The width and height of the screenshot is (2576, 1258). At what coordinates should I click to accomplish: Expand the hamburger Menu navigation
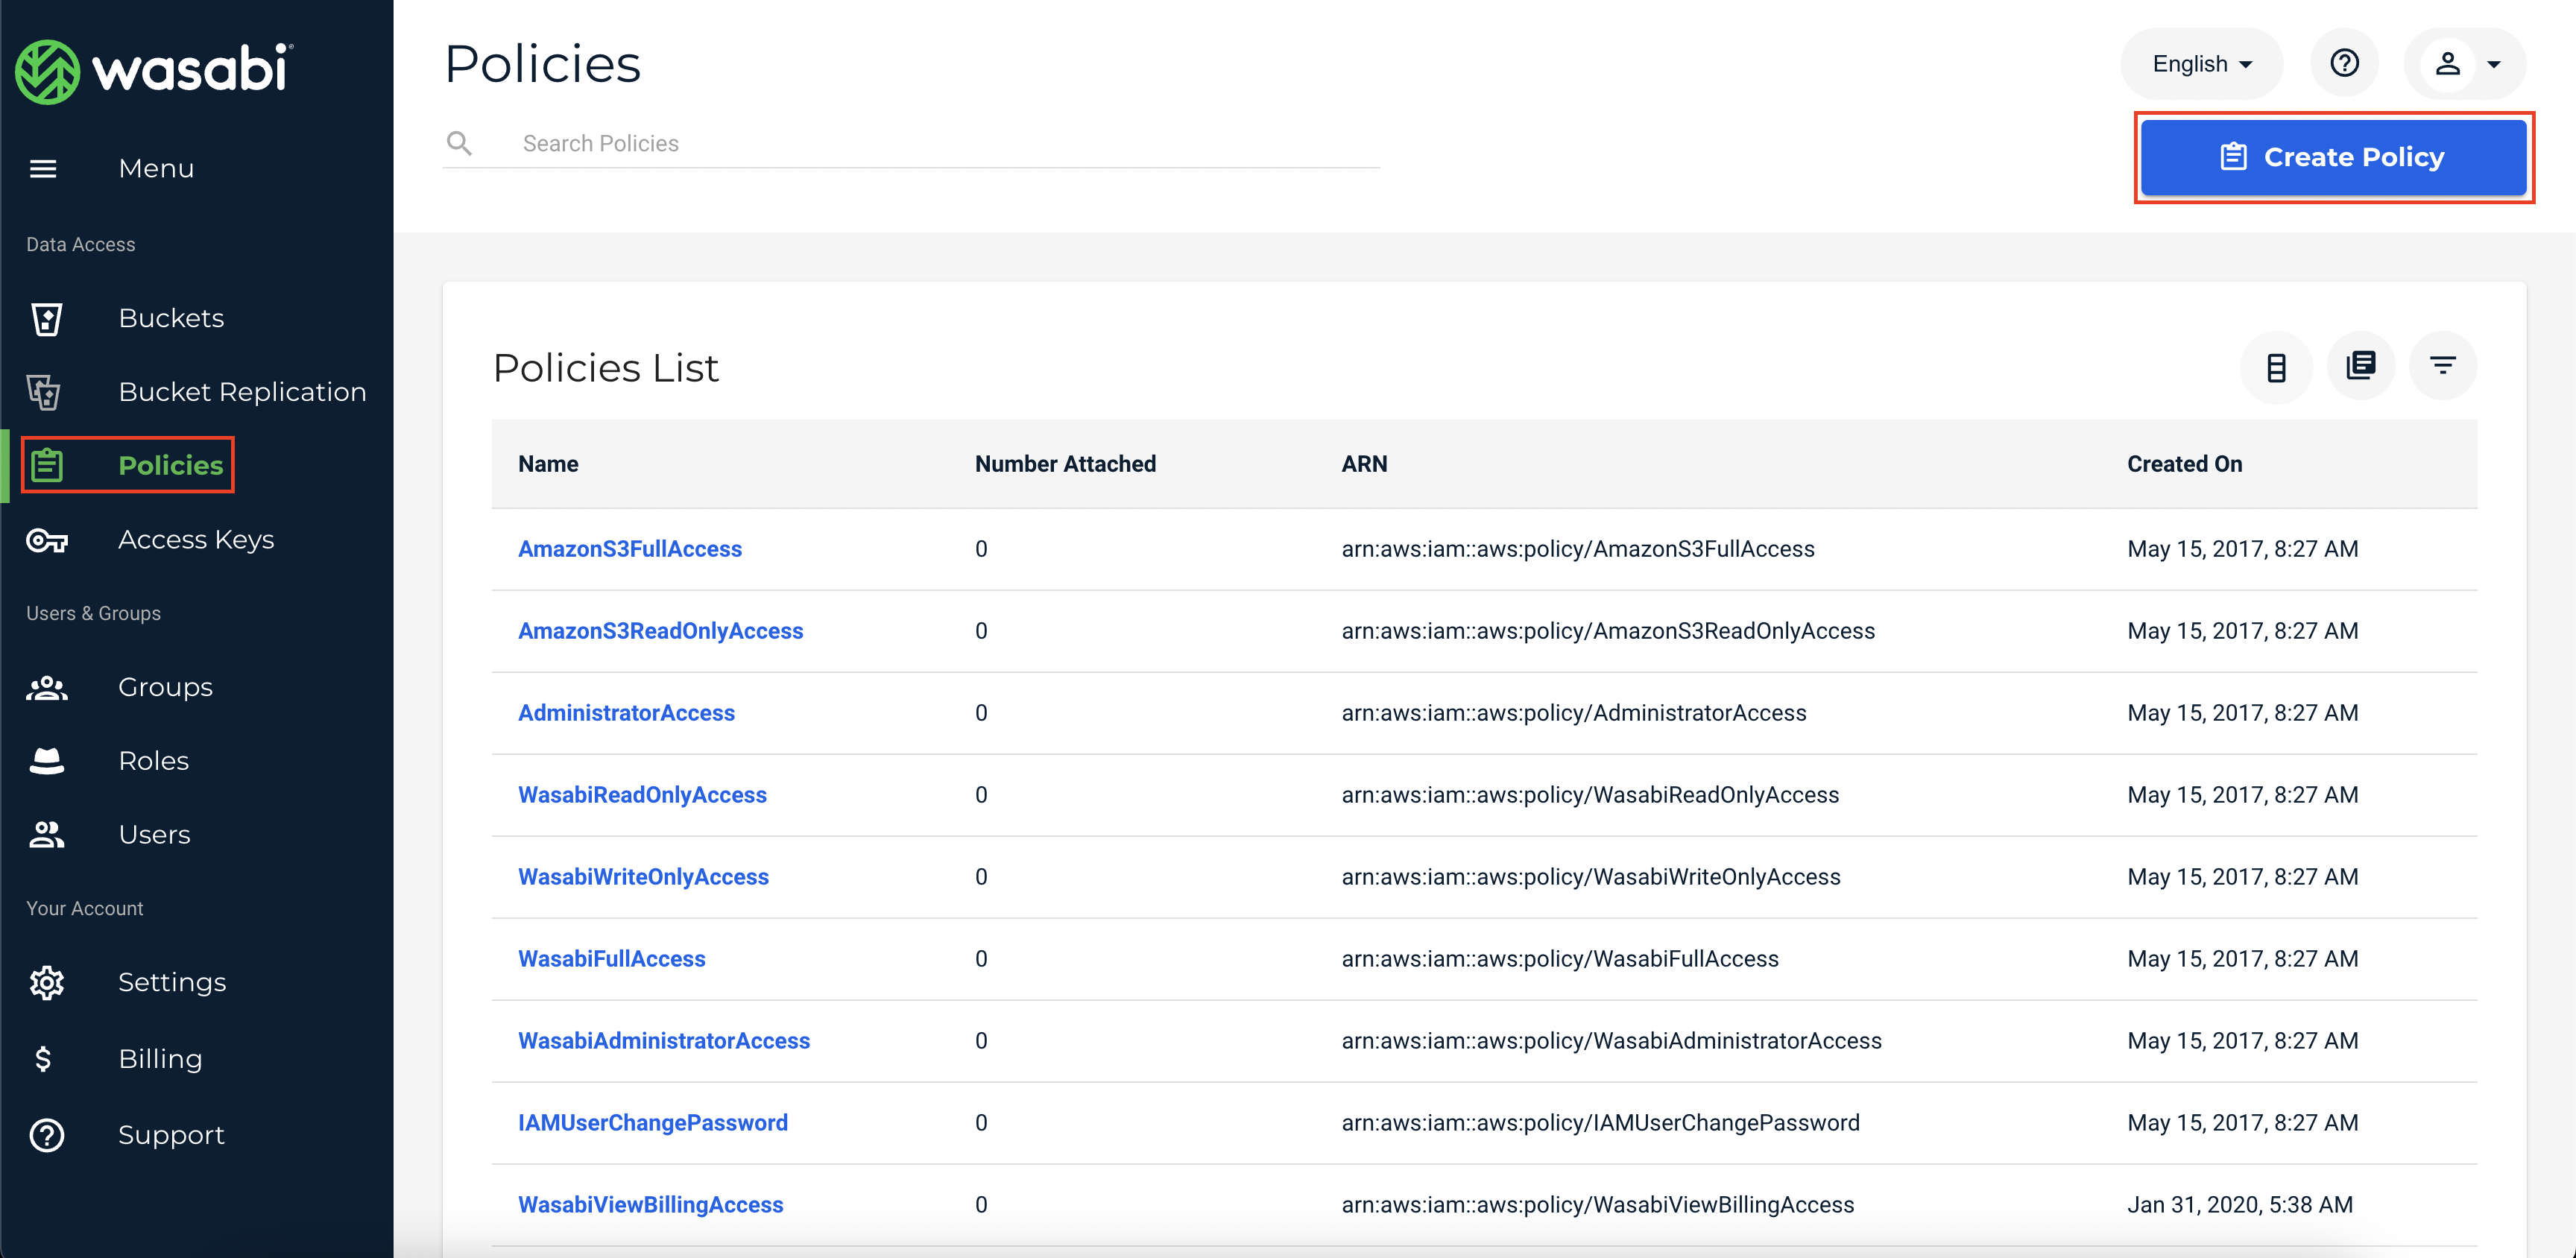[x=45, y=168]
